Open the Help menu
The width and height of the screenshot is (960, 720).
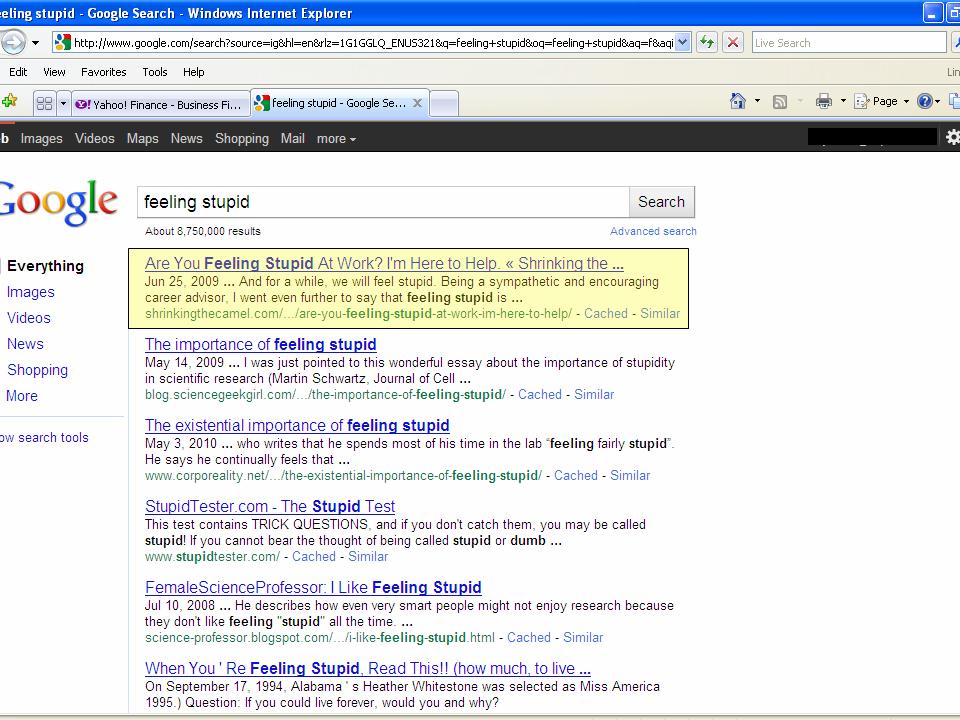tap(193, 72)
